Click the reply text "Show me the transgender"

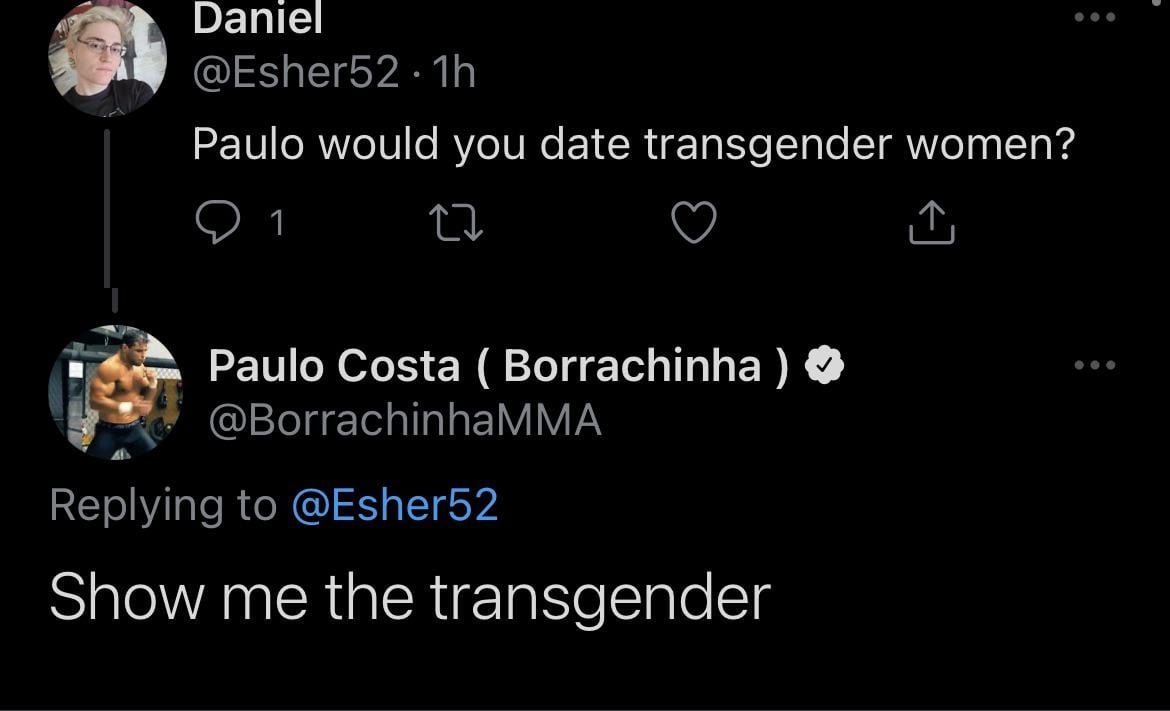(410, 598)
